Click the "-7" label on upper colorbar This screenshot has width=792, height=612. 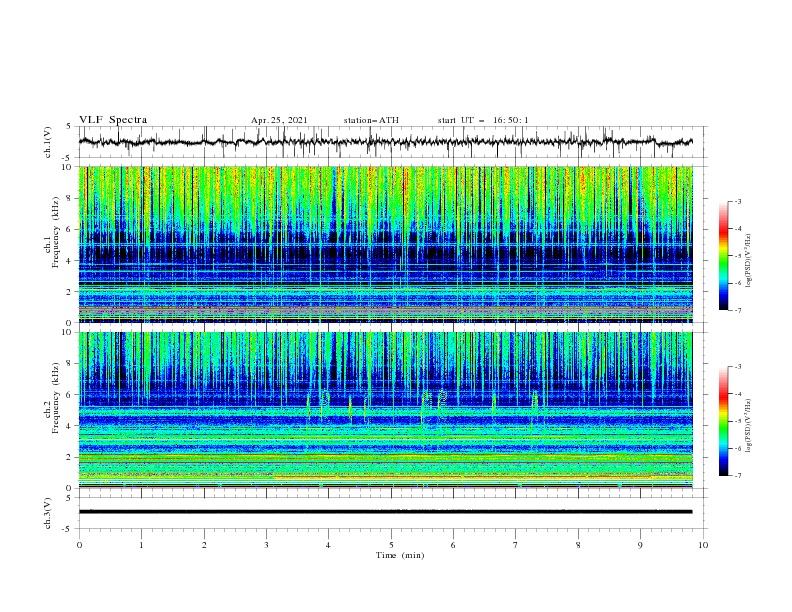pos(738,310)
